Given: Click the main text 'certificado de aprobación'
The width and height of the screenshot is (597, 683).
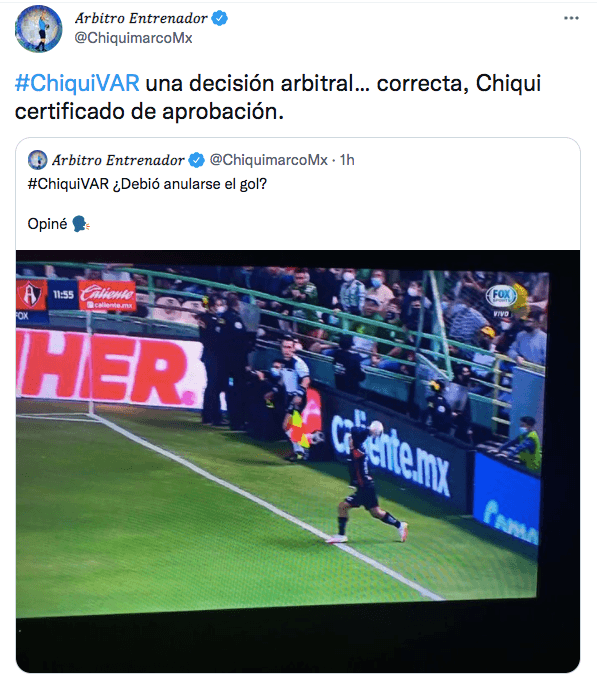Looking at the screenshot, I should click(149, 112).
